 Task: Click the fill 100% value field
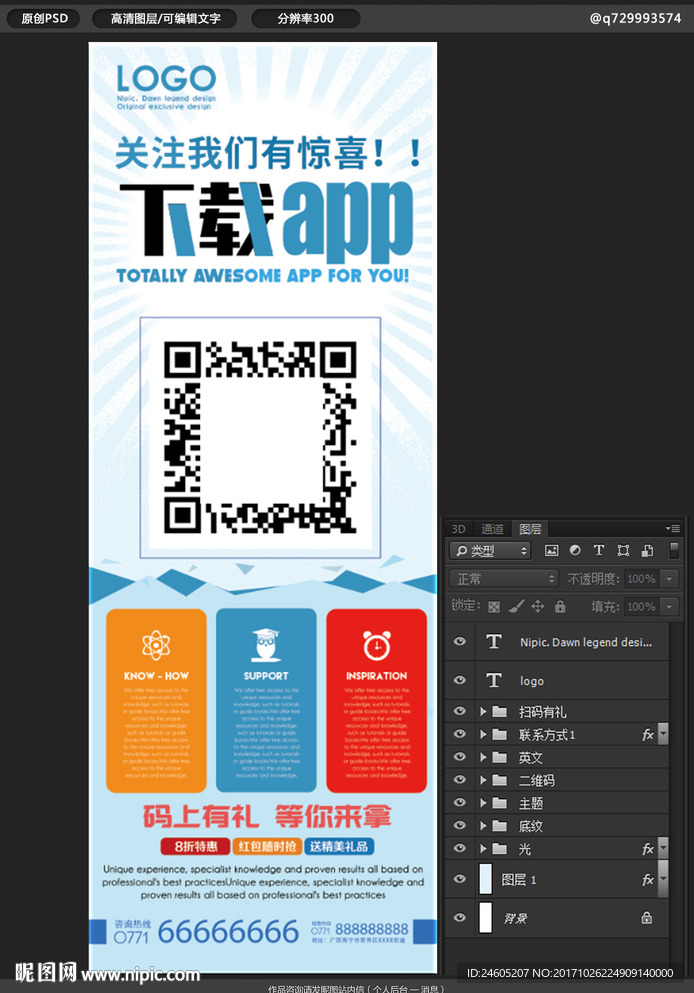[641, 607]
